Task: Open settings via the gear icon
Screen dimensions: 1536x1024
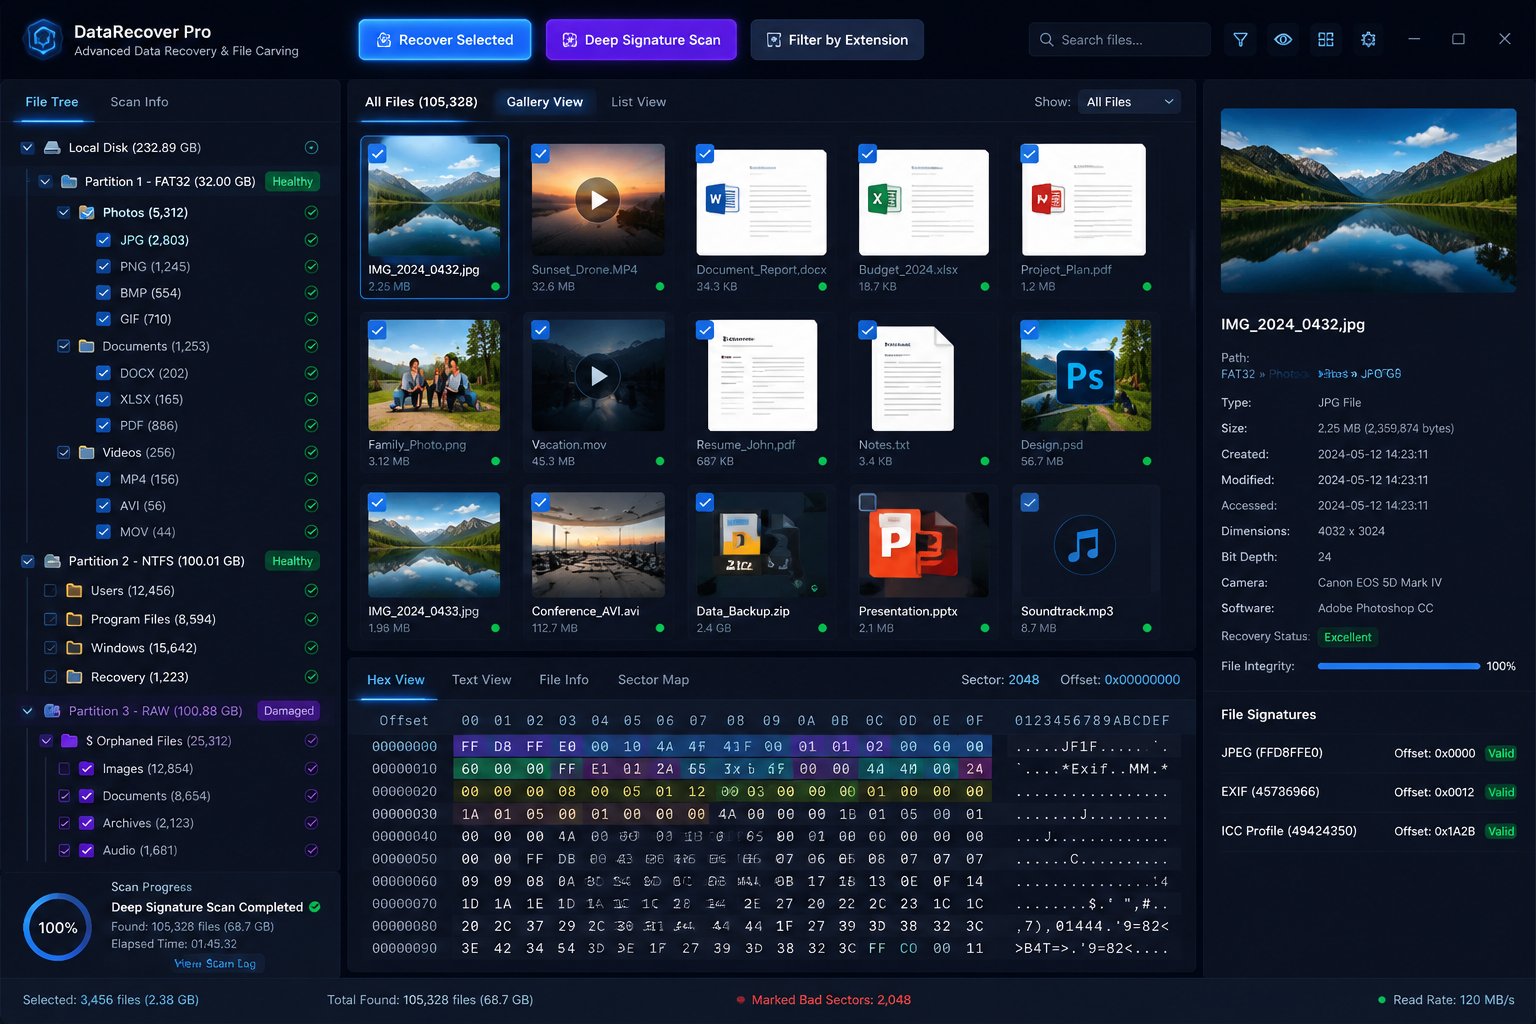Action: pos(1368,40)
